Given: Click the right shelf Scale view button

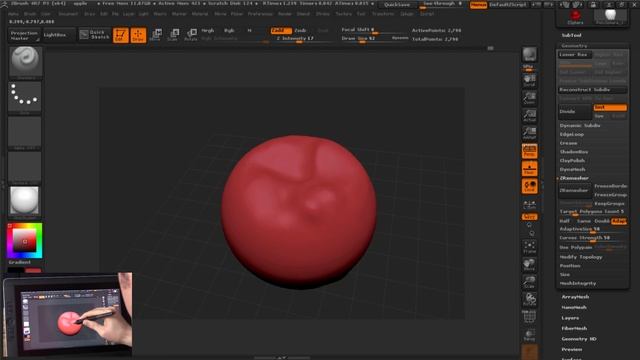Looking at the screenshot, I should pos(529,282).
